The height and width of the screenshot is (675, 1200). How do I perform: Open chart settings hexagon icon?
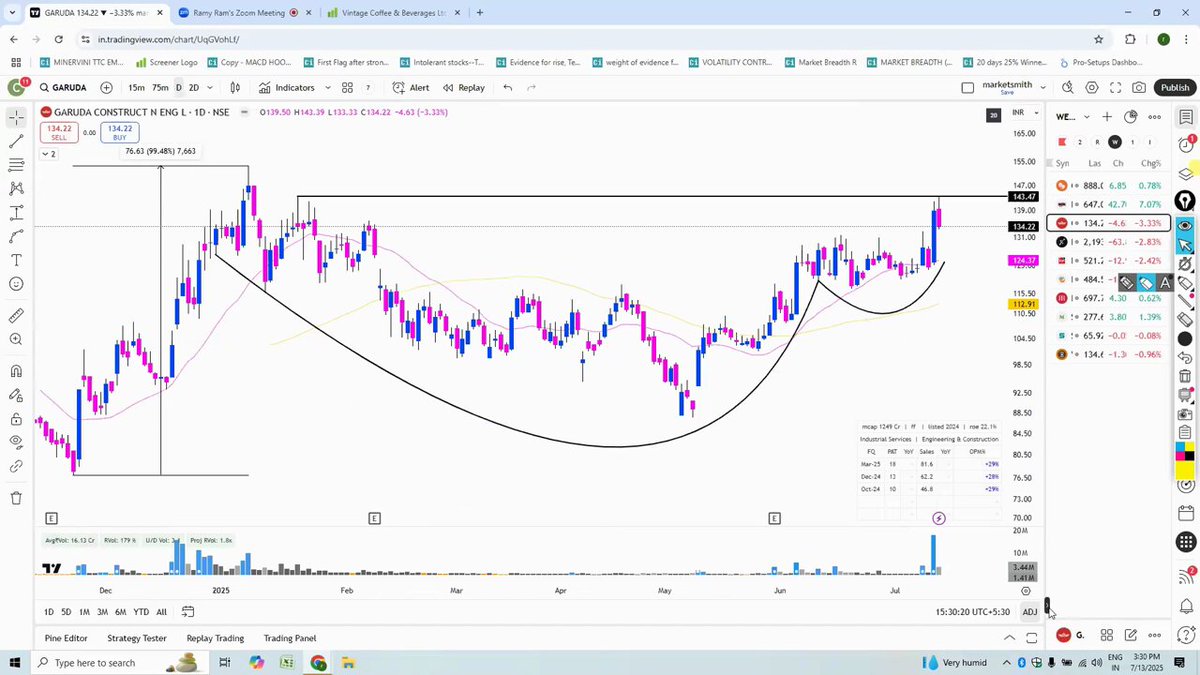point(1094,87)
